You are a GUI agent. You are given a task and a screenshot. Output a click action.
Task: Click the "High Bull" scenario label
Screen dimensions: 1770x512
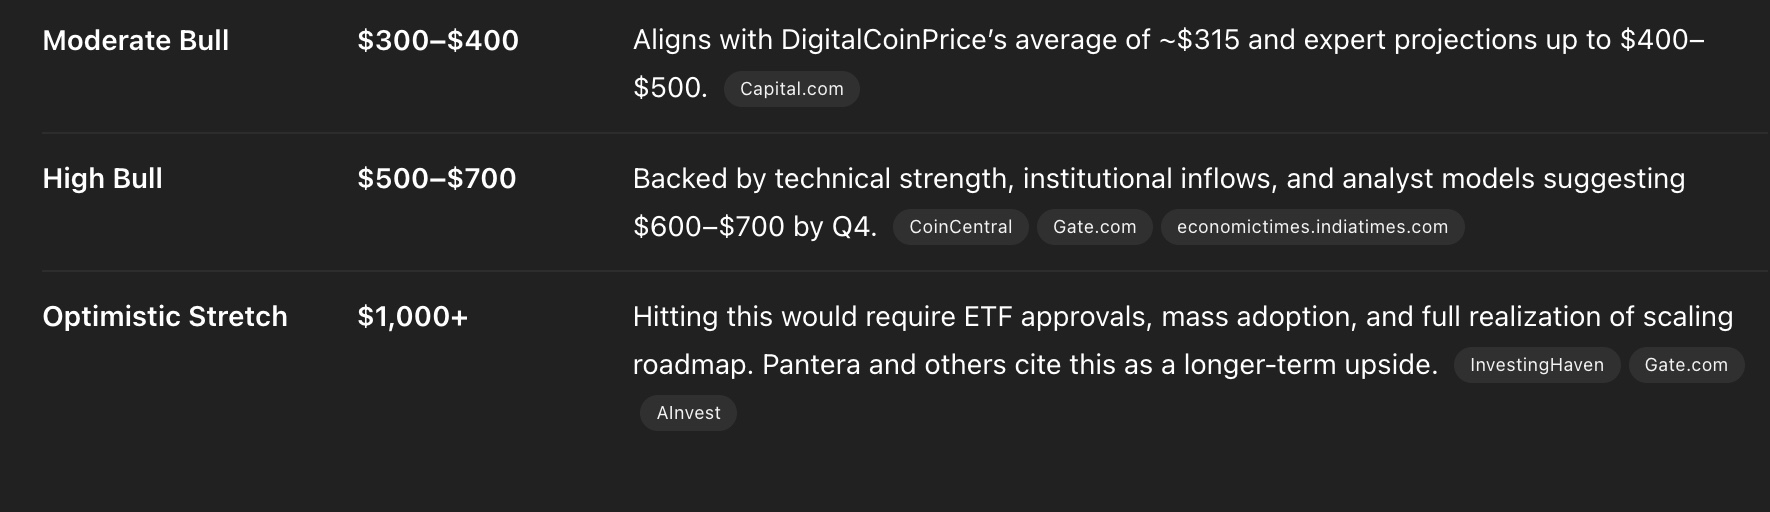[x=102, y=178]
